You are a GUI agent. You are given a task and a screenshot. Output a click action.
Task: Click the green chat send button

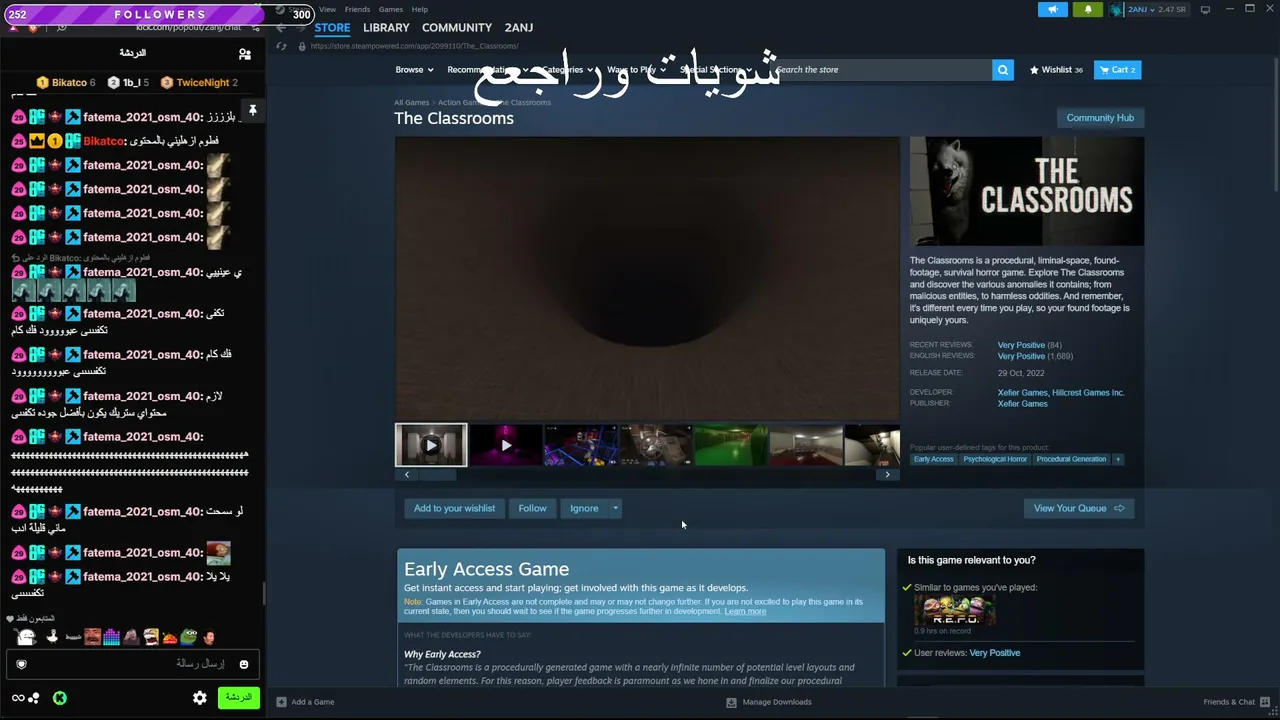tap(239, 697)
